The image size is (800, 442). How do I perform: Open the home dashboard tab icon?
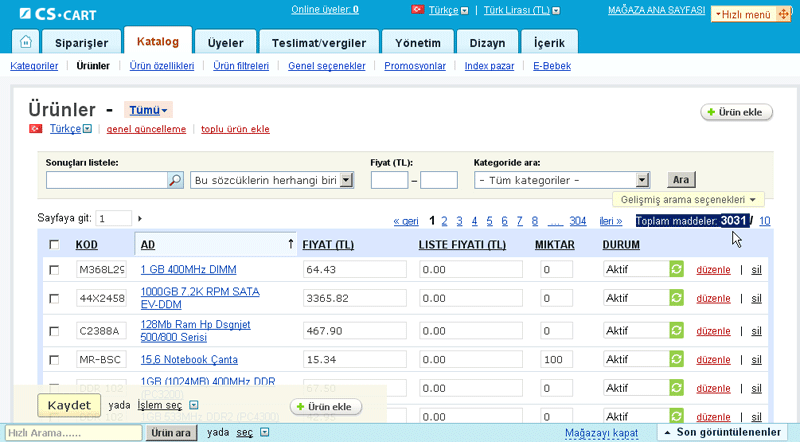pyautogui.click(x=26, y=42)
